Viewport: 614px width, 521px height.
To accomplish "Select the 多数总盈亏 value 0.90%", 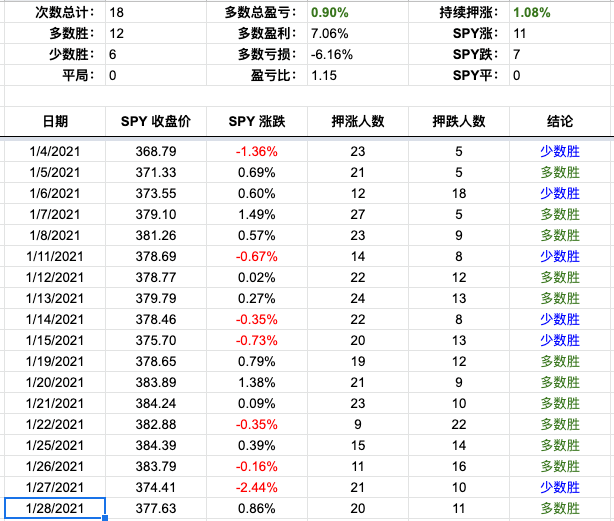I will (x=358, y=12).
